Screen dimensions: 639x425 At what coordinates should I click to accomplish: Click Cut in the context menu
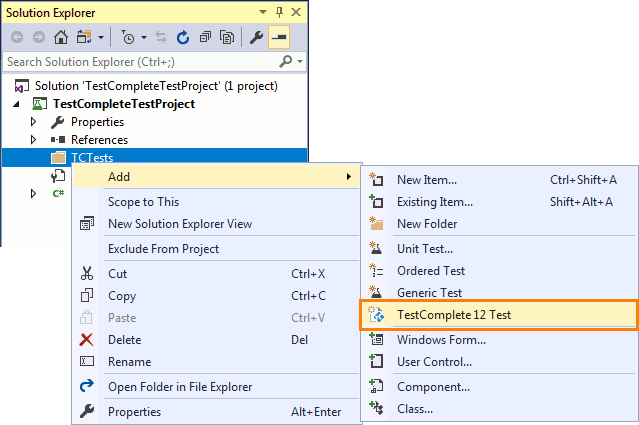tap(117, 273)
